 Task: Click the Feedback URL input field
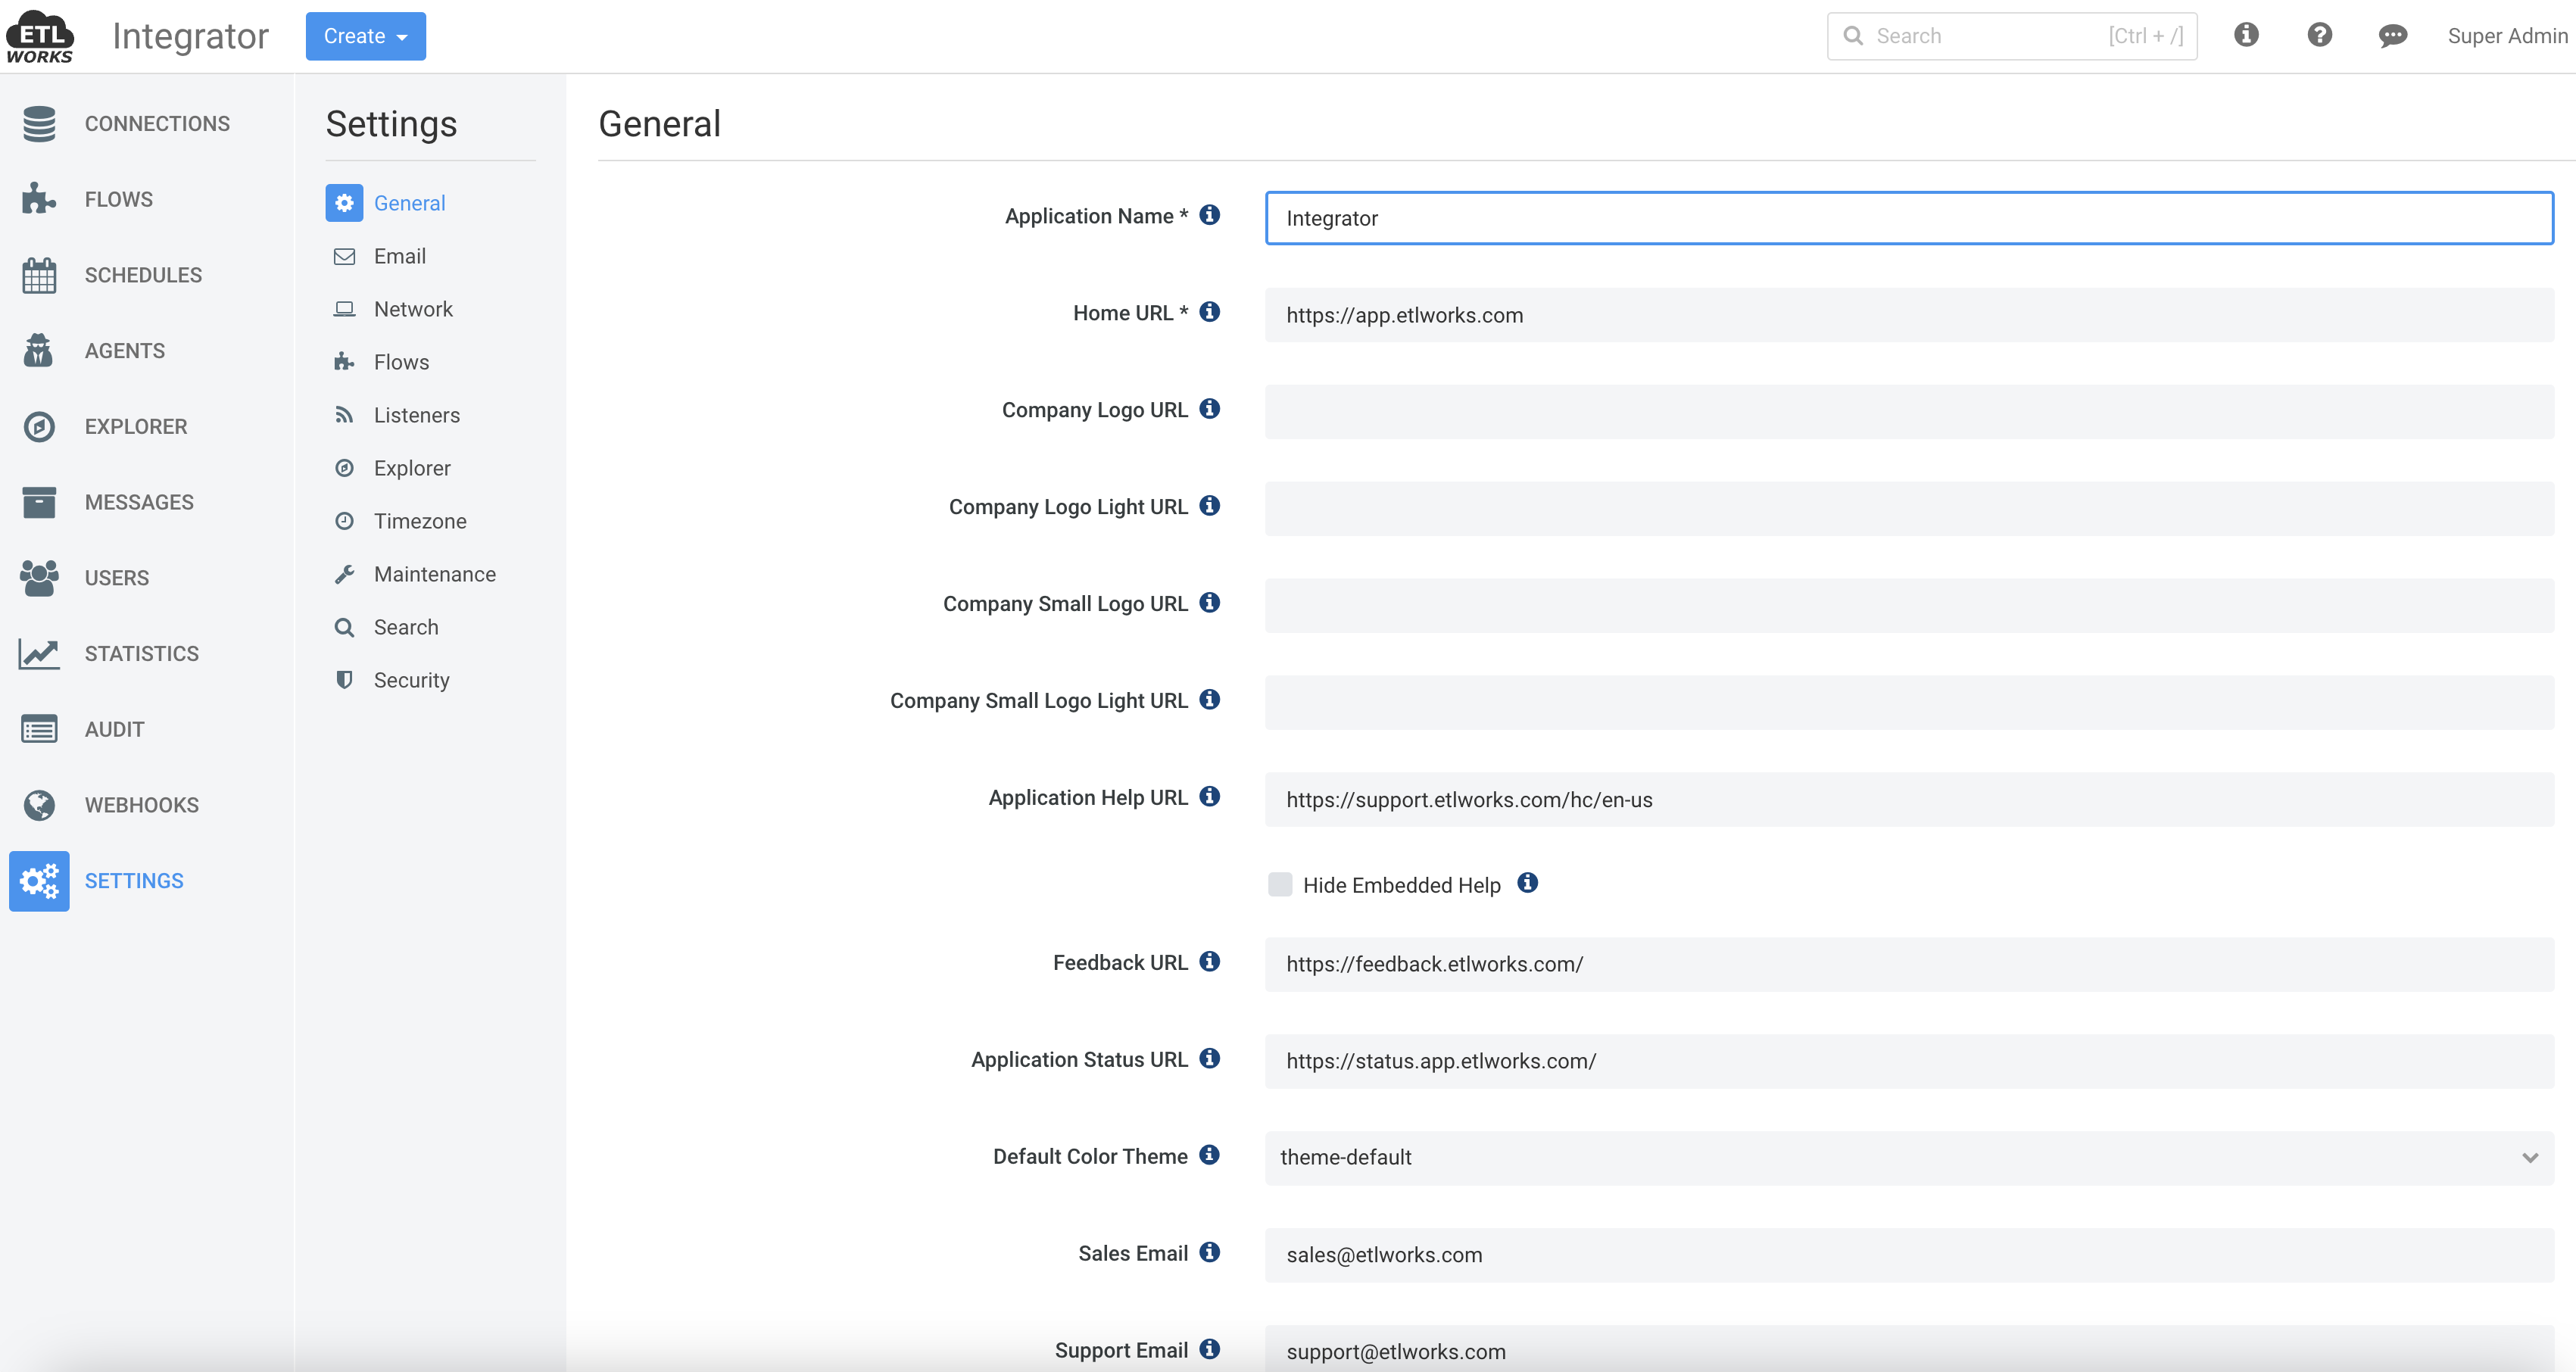[1908, 964]
